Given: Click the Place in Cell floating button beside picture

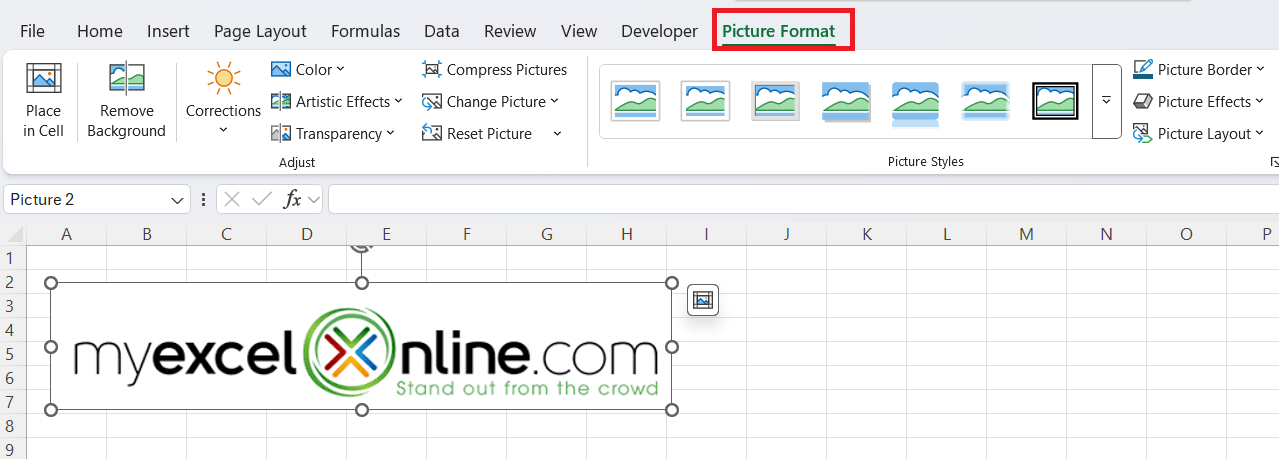Looking at the screenshot, I should (703, 300).
